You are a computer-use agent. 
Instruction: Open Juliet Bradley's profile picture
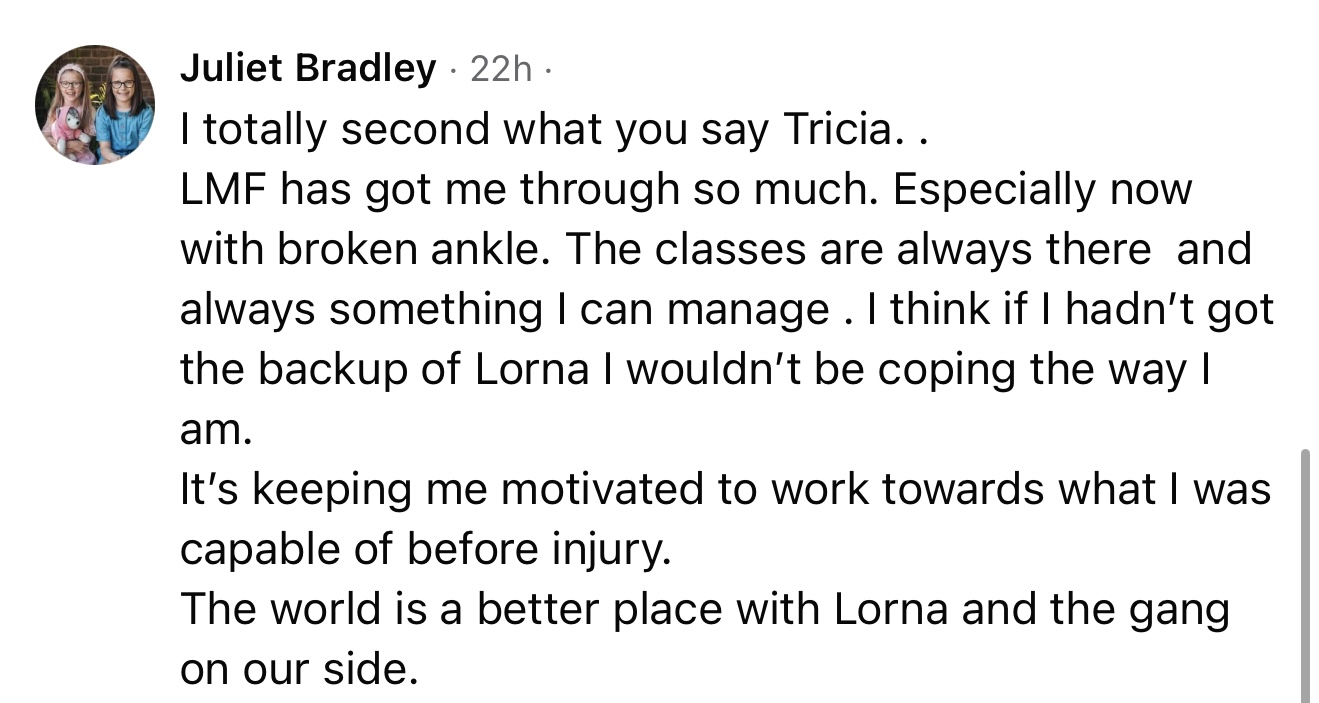click(96, 105)
